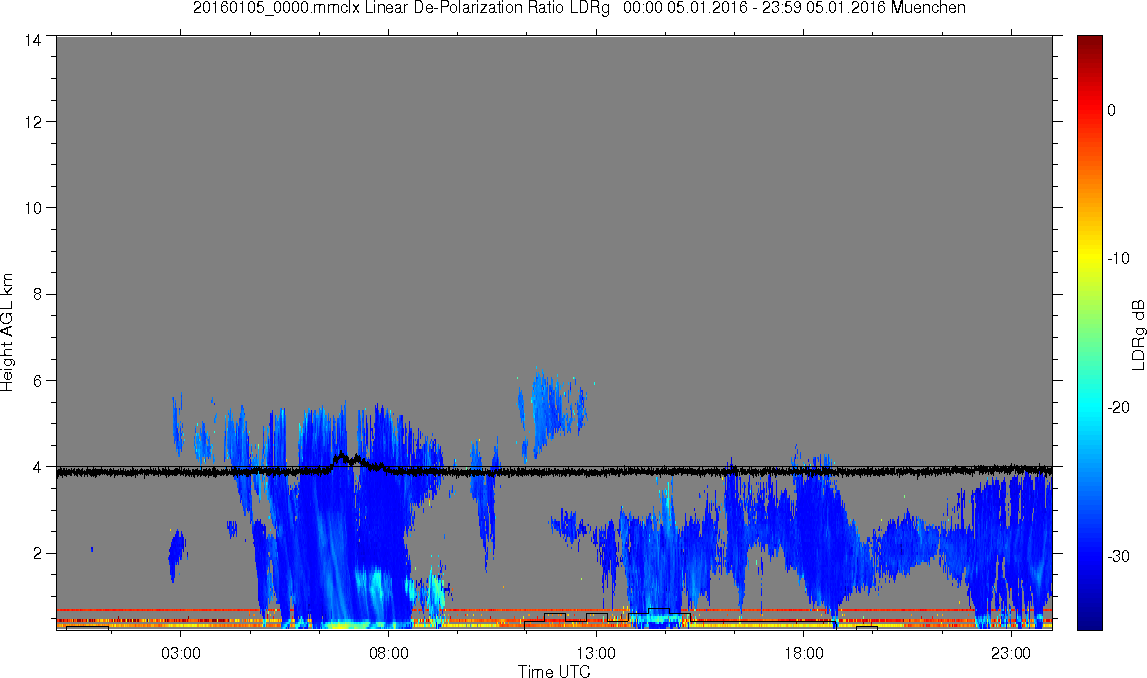Image resolution: width=1147 pixels, height=678 pixels.
Task: Click the height tick label 6
Action: coord(37,380)
